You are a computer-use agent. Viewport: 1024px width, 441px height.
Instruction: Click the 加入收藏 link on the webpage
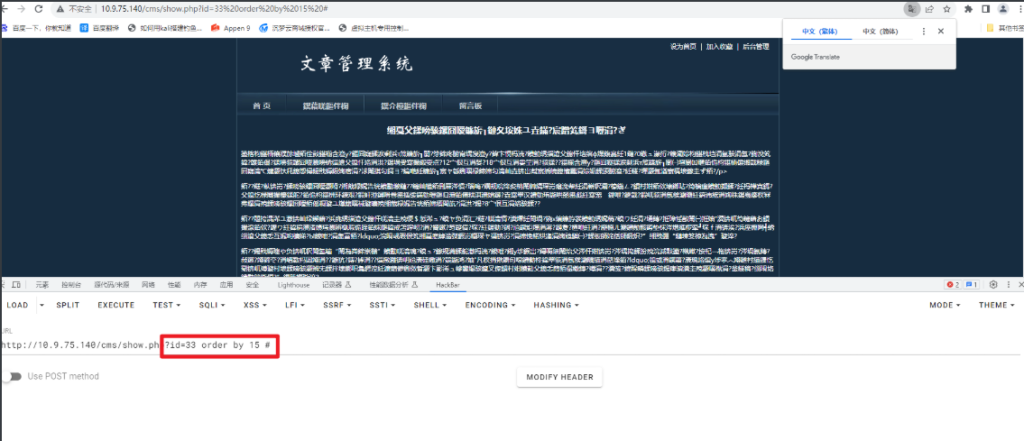coord(719,46)
